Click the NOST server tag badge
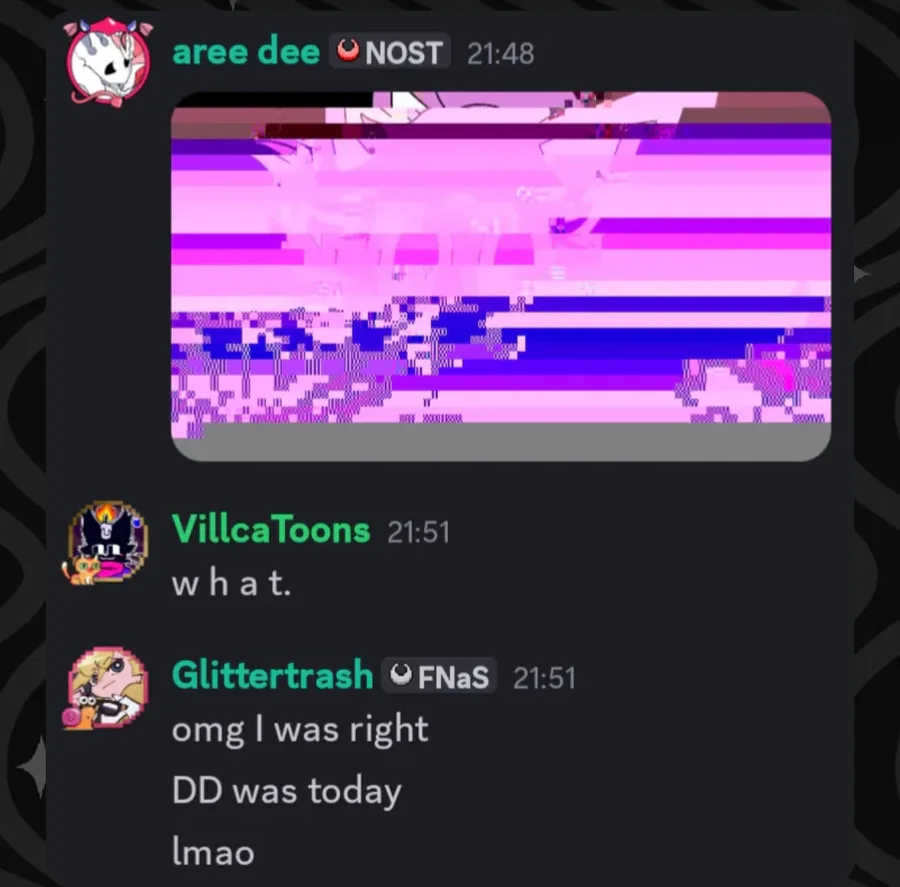The image size is (900, 887). coord(389,52)
